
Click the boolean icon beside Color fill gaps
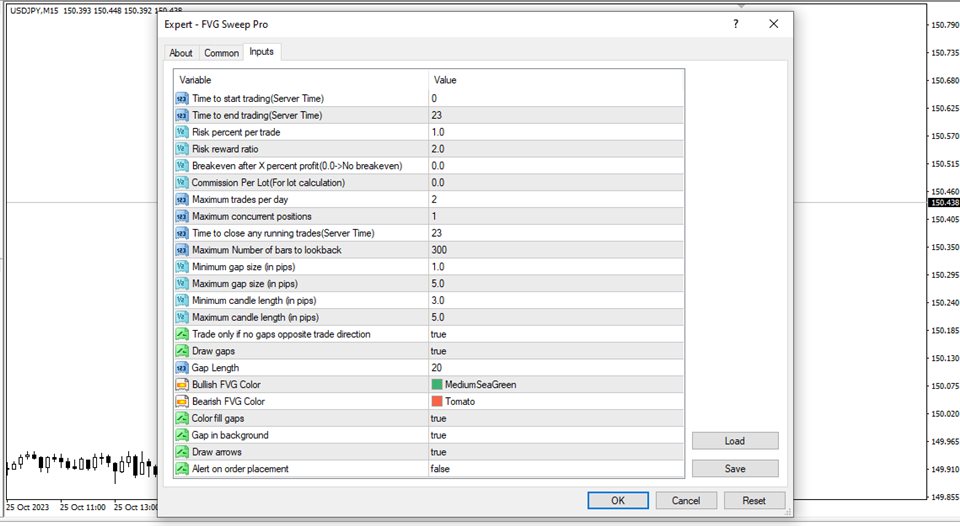(182, 418)
